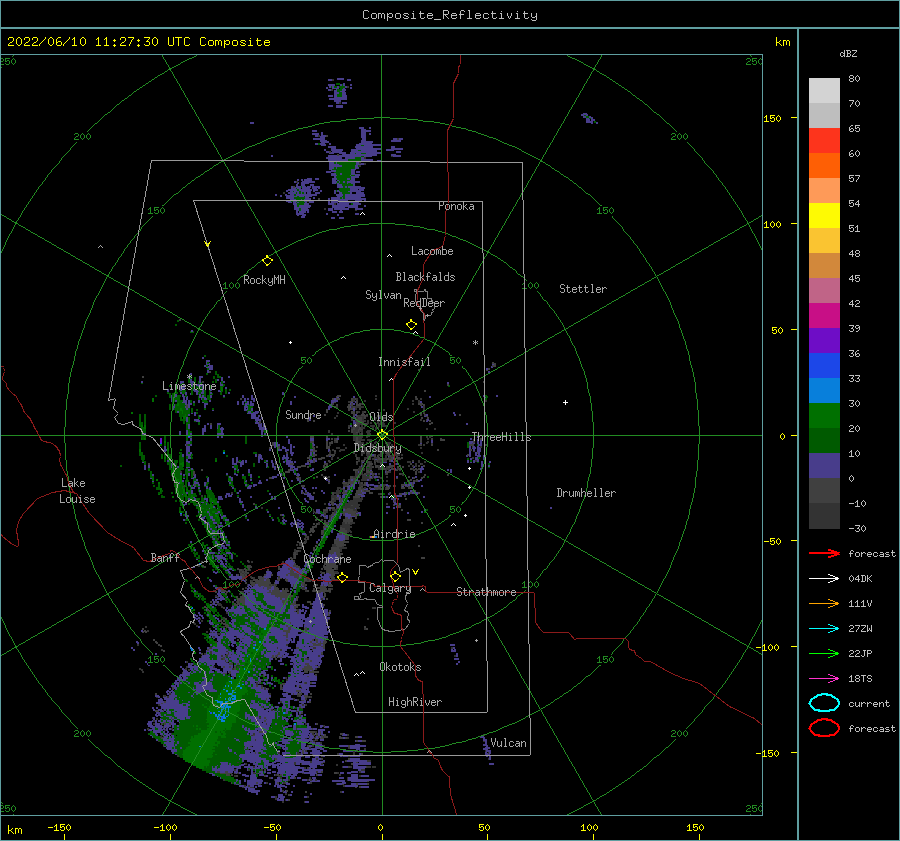
Task: Click the red forecast arrow in legend
Action: (824, 553)
